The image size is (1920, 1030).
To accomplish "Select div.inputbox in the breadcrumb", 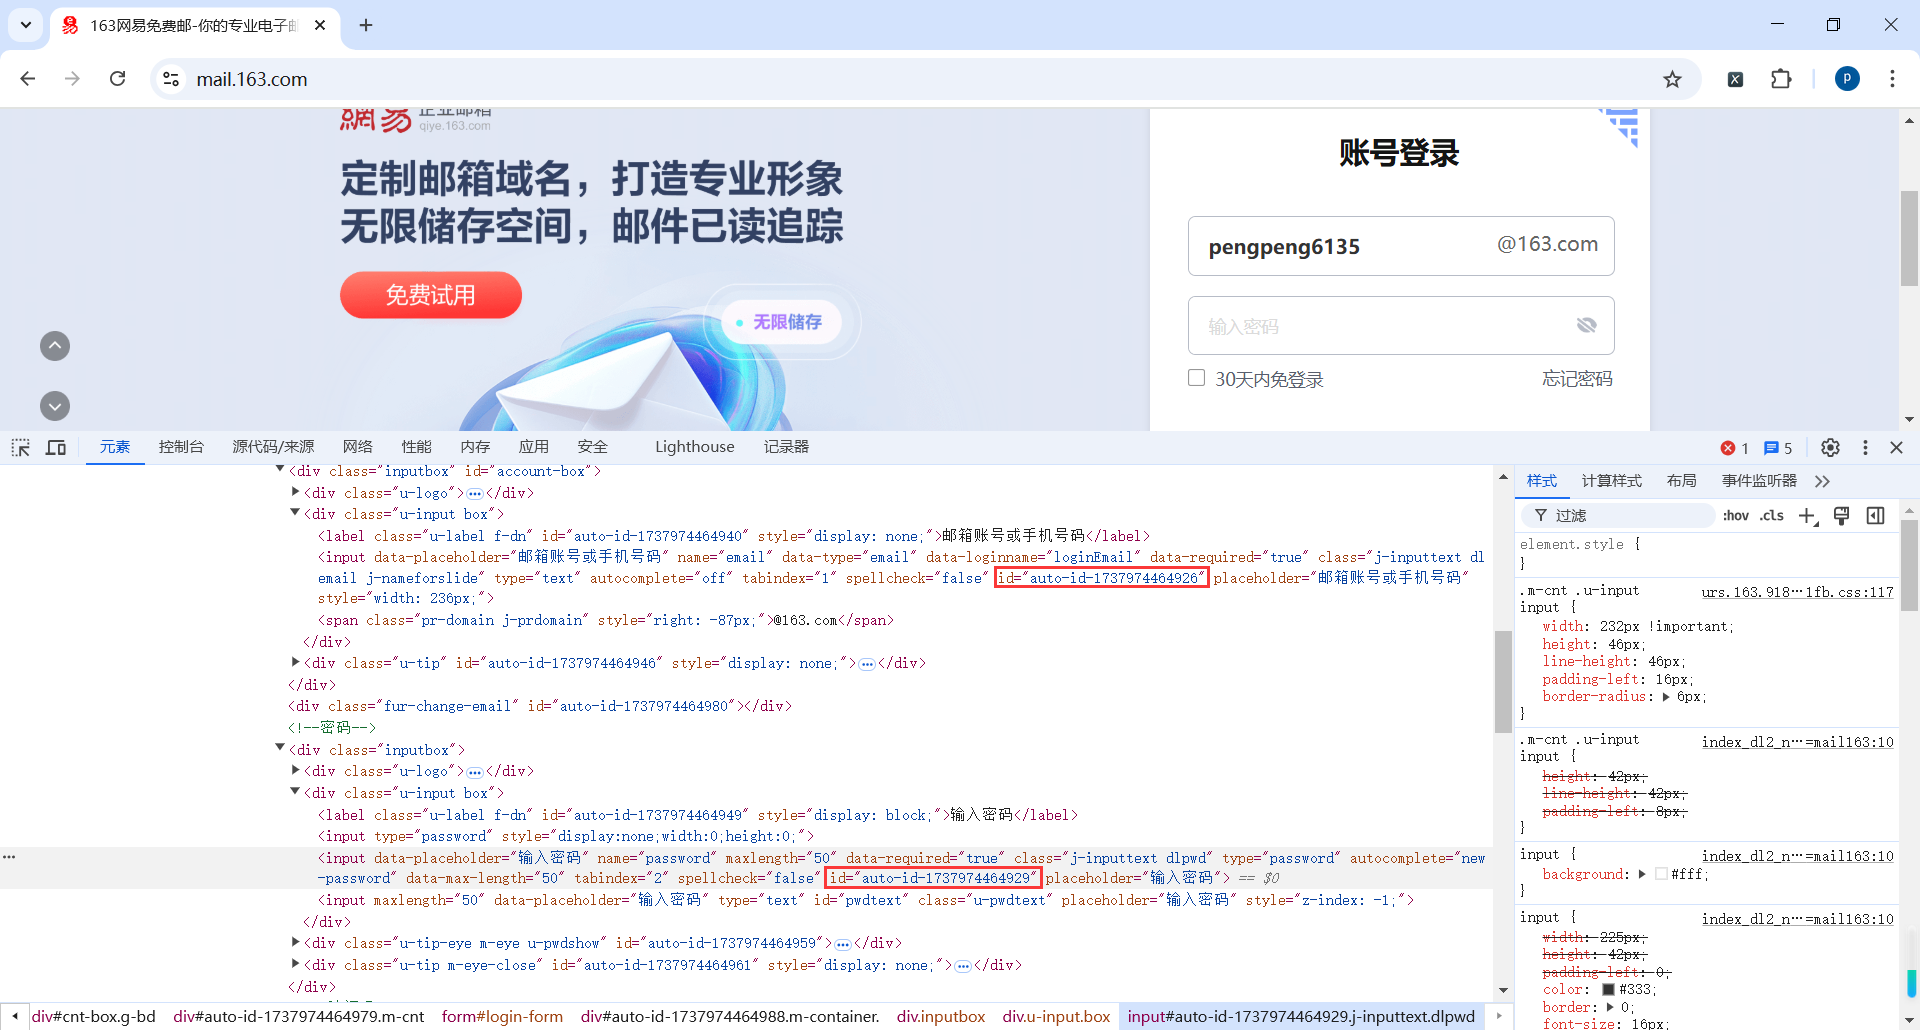I will 941,1017.
